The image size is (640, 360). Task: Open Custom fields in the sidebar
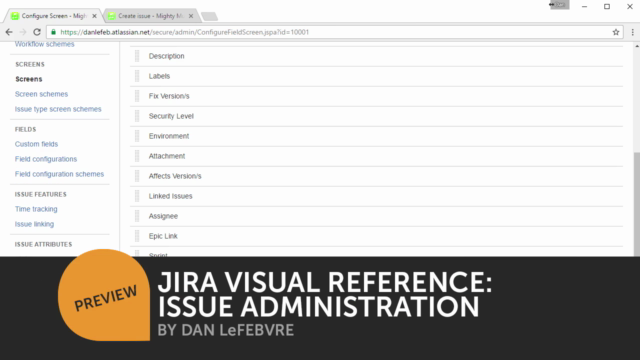[x=36, y=144]
